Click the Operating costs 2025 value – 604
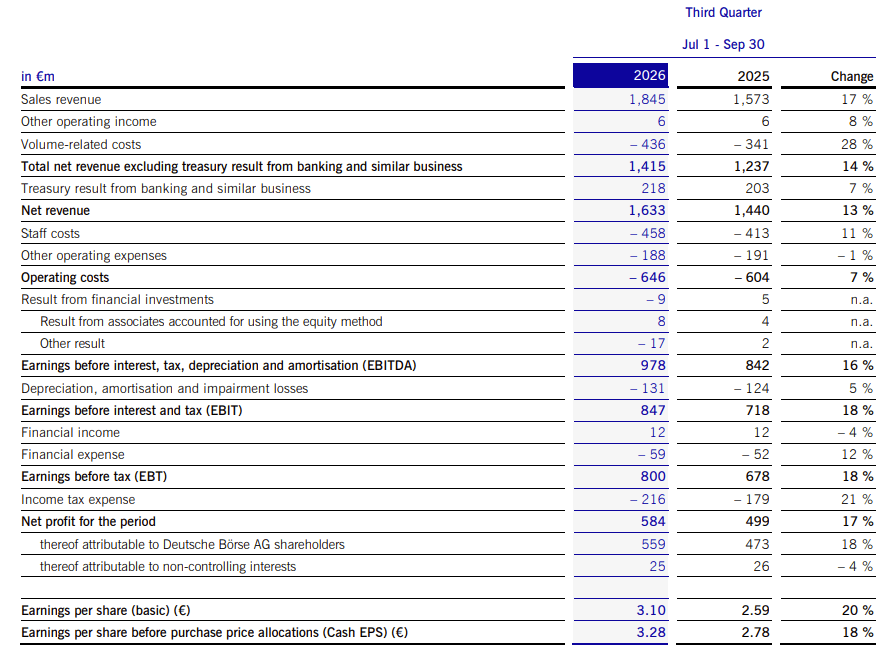The height and width of the screenshot is (654, 882). point(752,277)
